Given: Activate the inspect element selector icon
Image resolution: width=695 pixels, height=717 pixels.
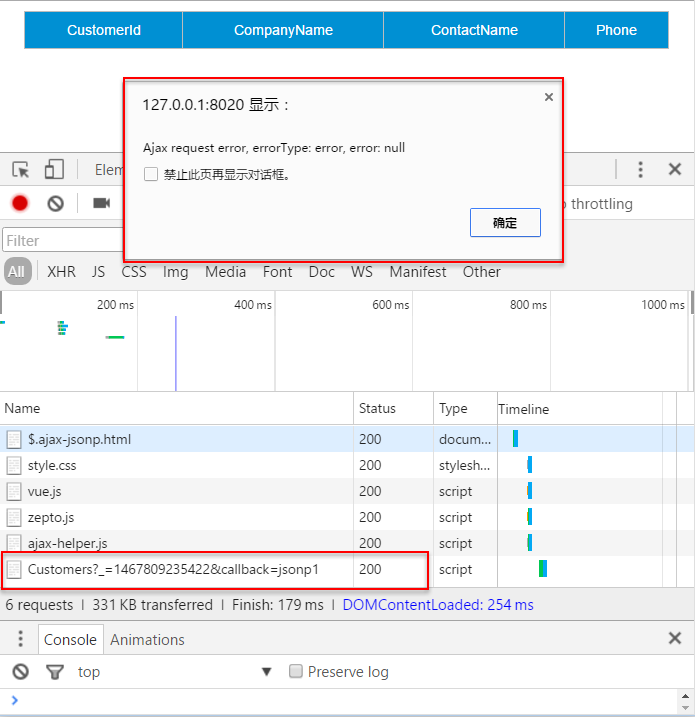Looking at the screenshot, I should pyautogui.click(x=21, y=170).
